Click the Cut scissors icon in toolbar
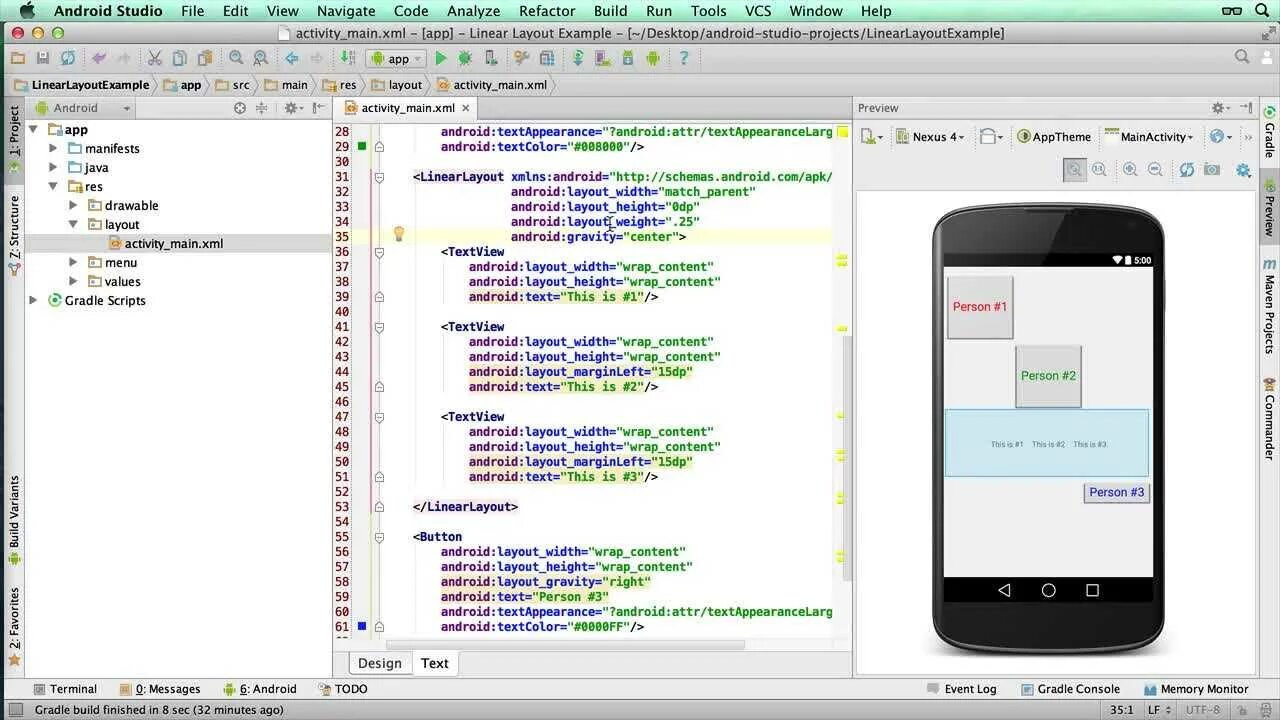 tap(154, 58)
